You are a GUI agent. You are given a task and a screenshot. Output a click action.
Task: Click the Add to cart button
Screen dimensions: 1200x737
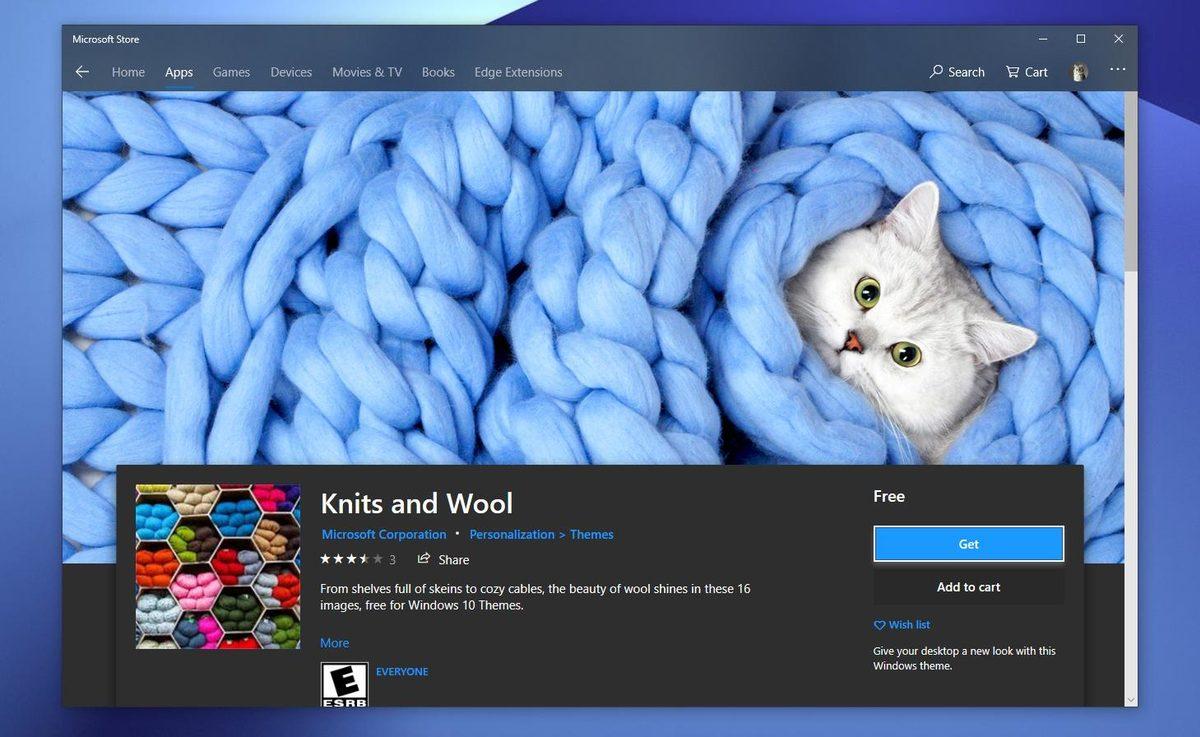[x=968, y=587]
